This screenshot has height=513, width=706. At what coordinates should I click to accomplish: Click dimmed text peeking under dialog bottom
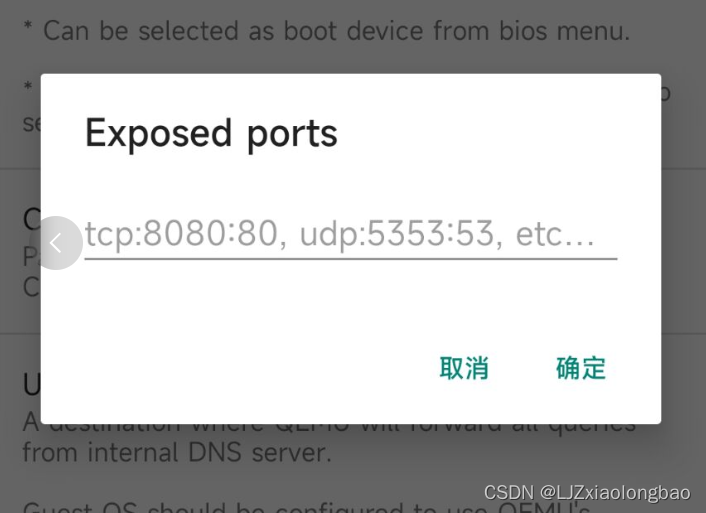329,427
